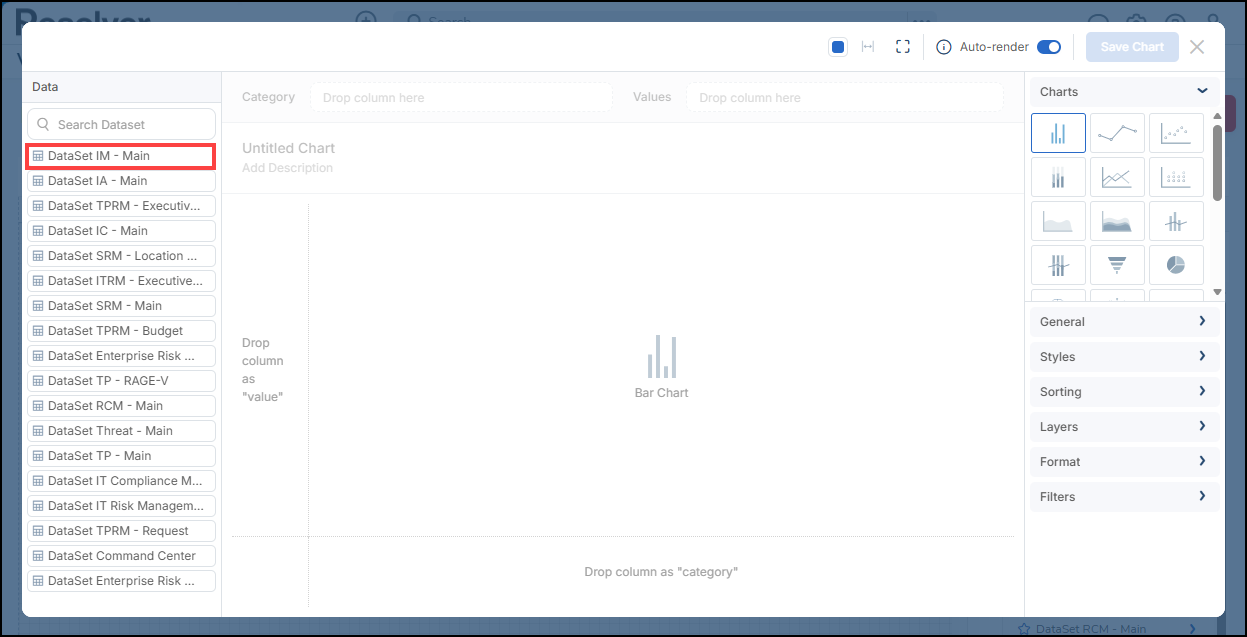Expand the Filters section
This screenshot has height=637, width=1247.
1124,497
